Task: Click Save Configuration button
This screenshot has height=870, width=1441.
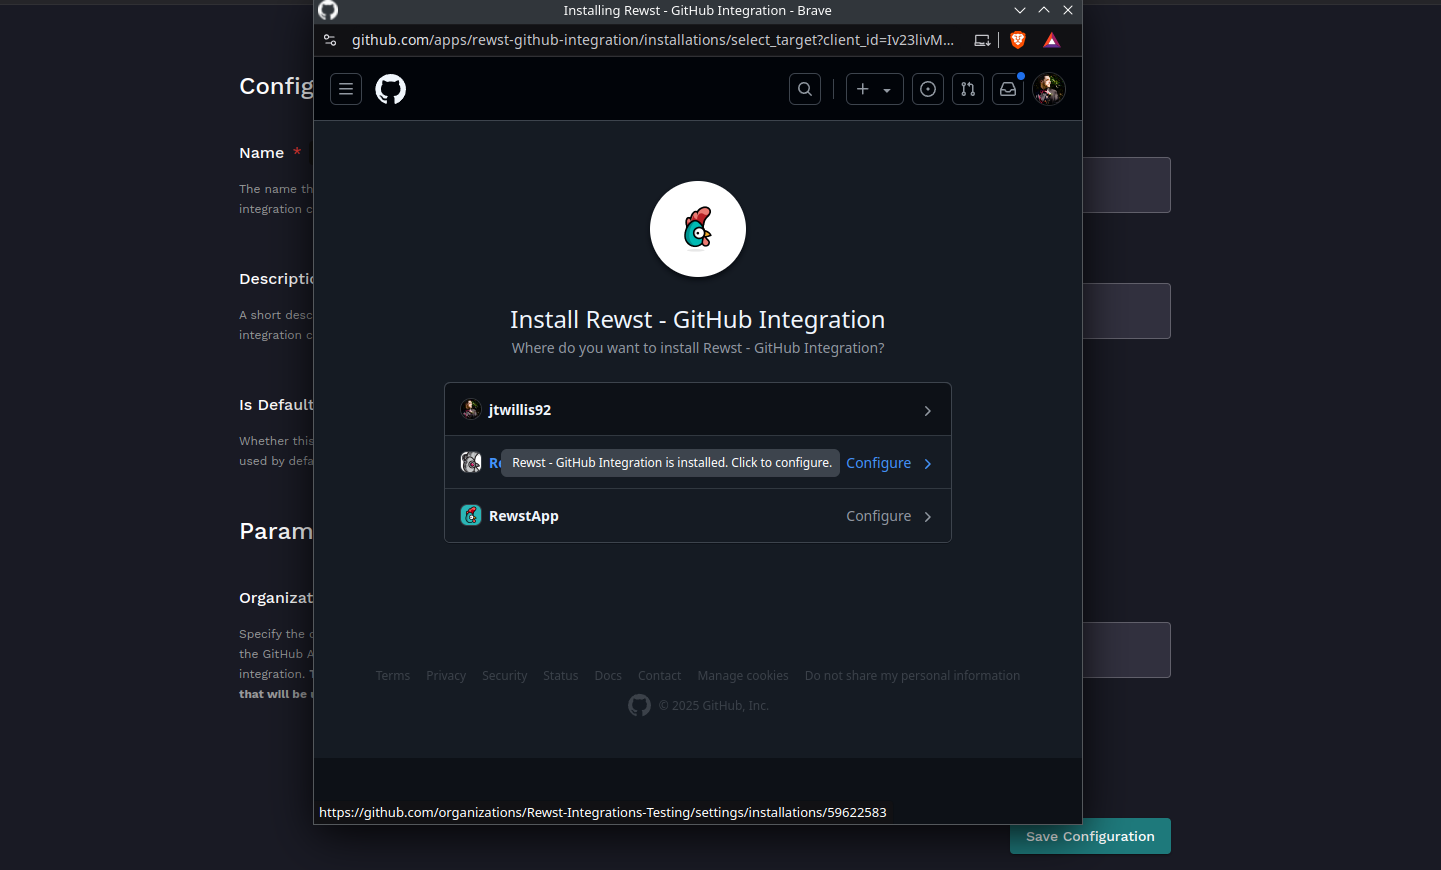Action: [x=1090, y=836]
